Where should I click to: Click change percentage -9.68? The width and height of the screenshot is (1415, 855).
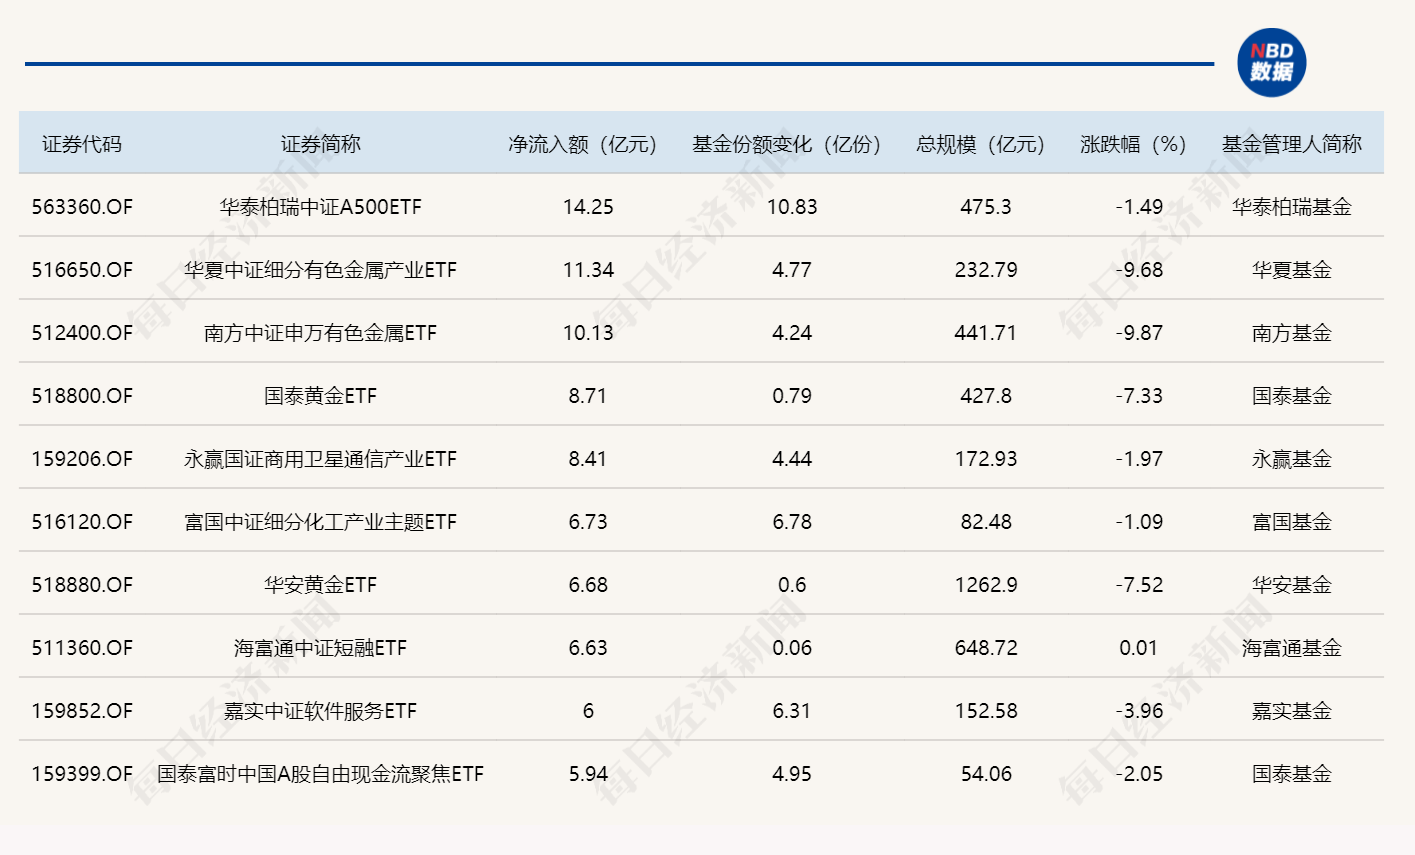[1139, 270]
